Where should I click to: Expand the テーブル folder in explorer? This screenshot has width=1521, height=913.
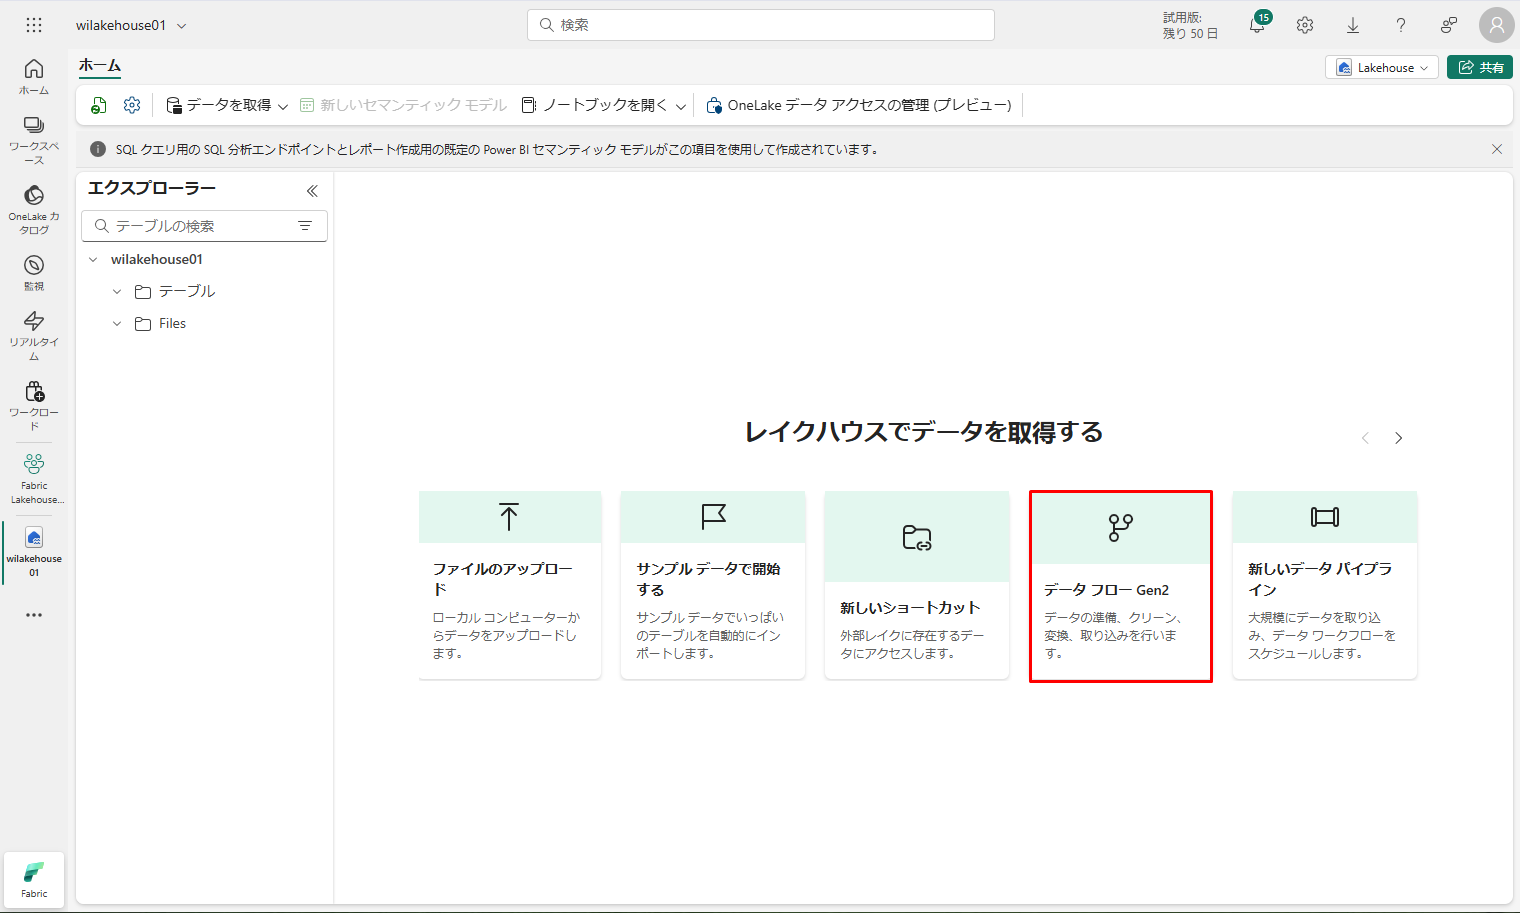(x=117, y=292)
